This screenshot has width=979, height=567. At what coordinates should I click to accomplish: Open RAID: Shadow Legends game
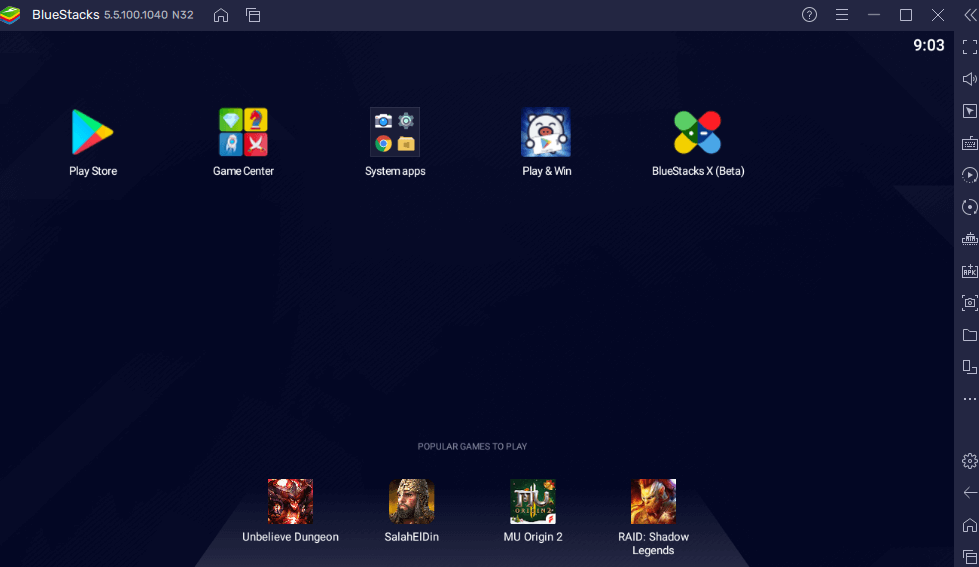coord(653,501)
